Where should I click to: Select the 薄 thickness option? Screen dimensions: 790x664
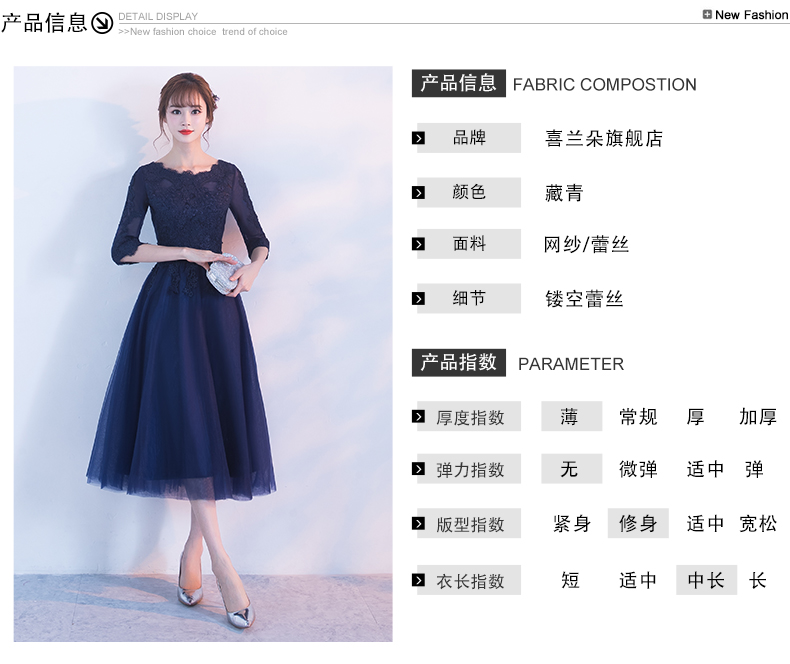coord(571,416)
